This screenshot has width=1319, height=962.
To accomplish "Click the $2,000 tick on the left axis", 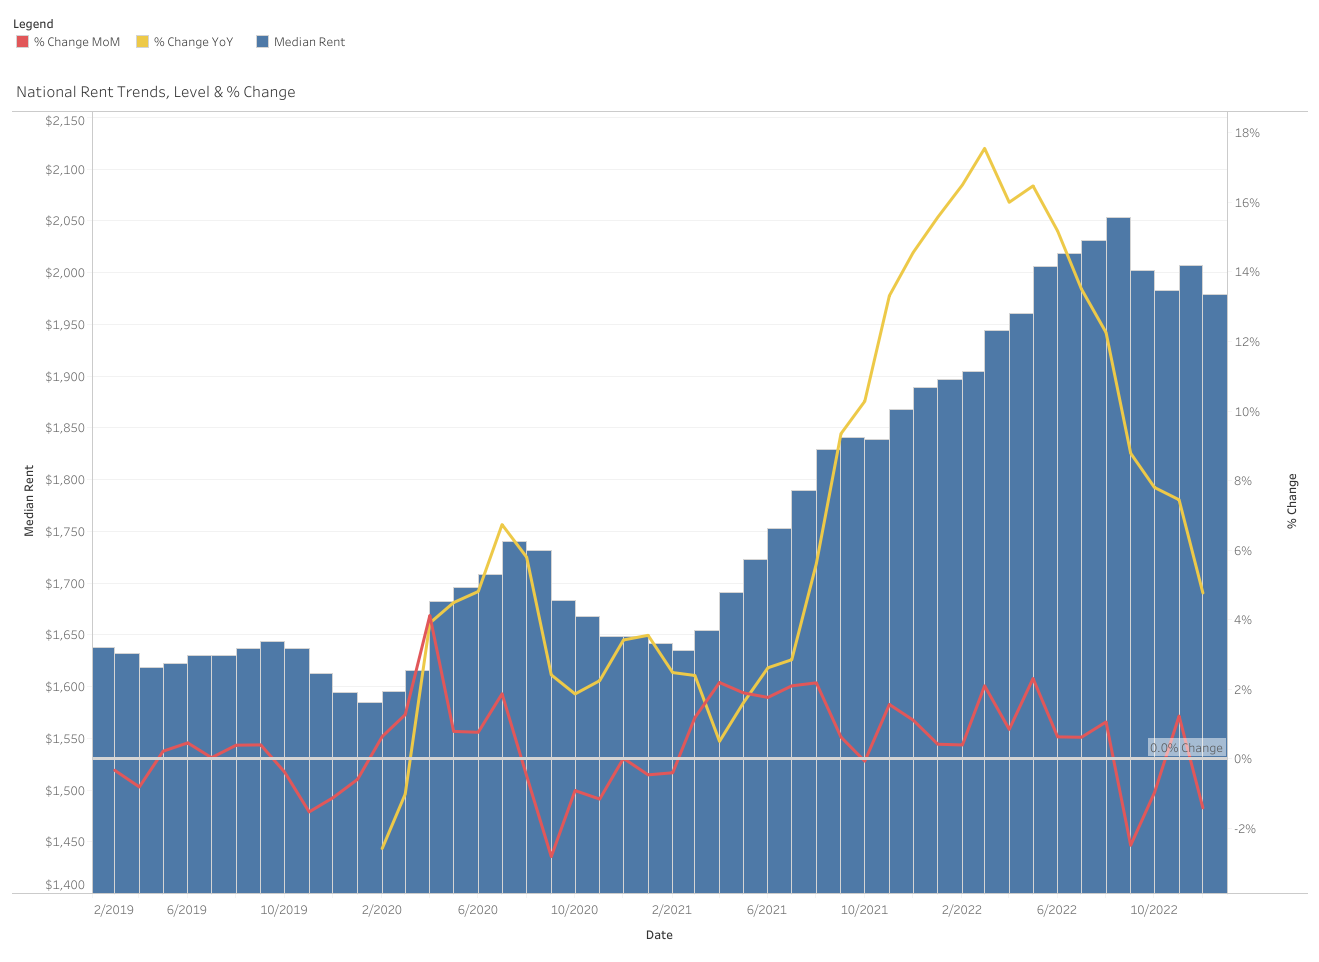I will [65, 273].
